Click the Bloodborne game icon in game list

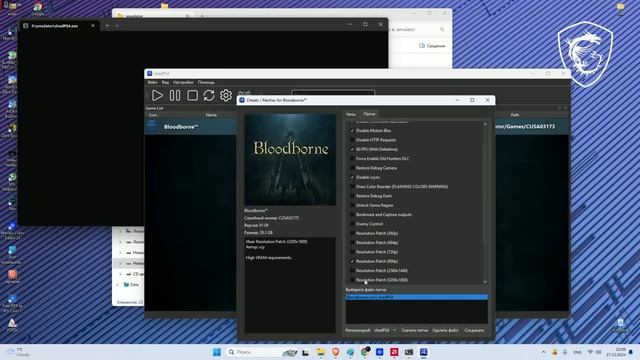coord(152,126)
